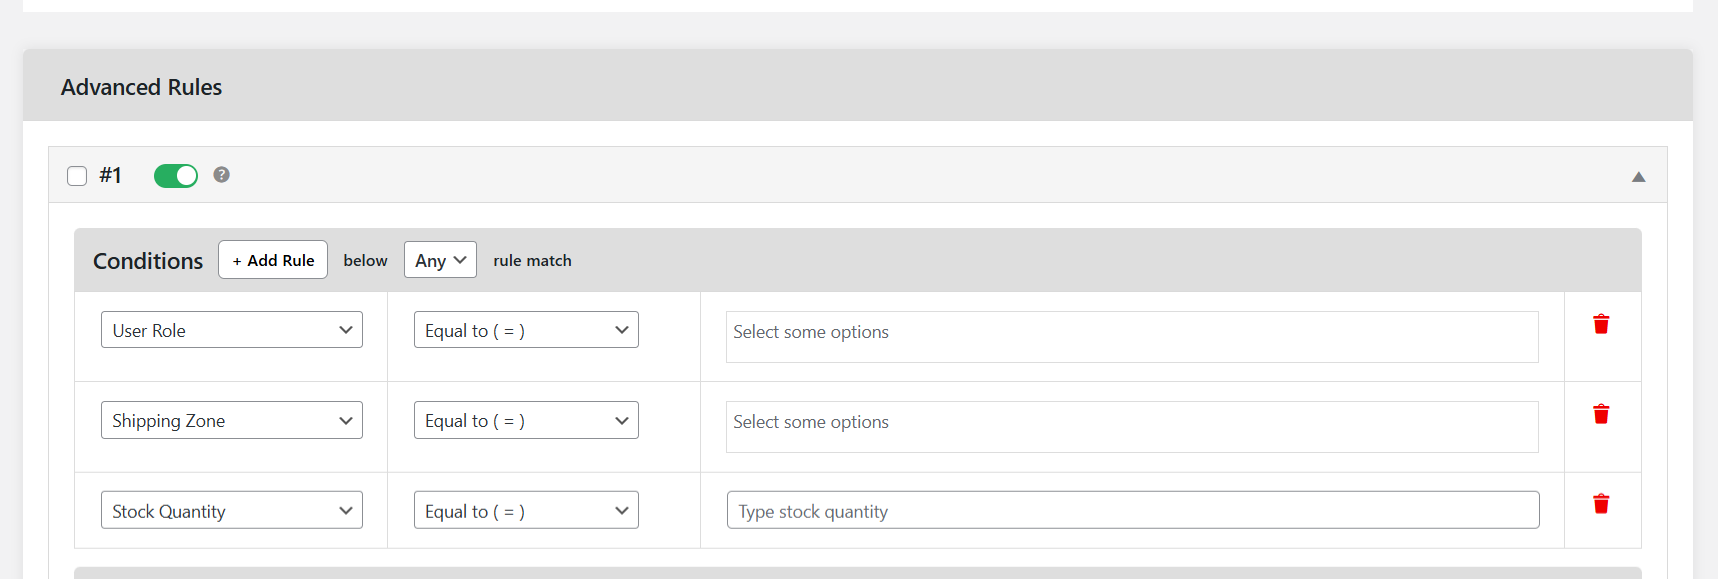Viewport: 1718px width, 579px height.
Task: Open the User Role condition dropdown
Action: [232, 330]
